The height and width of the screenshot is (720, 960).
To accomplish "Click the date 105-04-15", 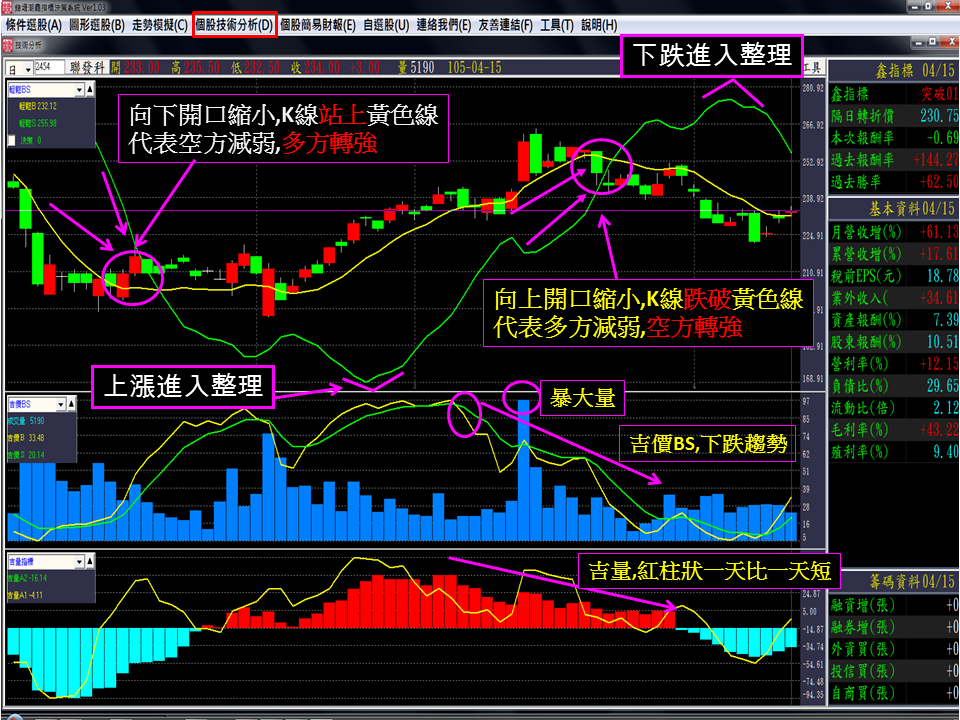I will (x=474, y=67).
